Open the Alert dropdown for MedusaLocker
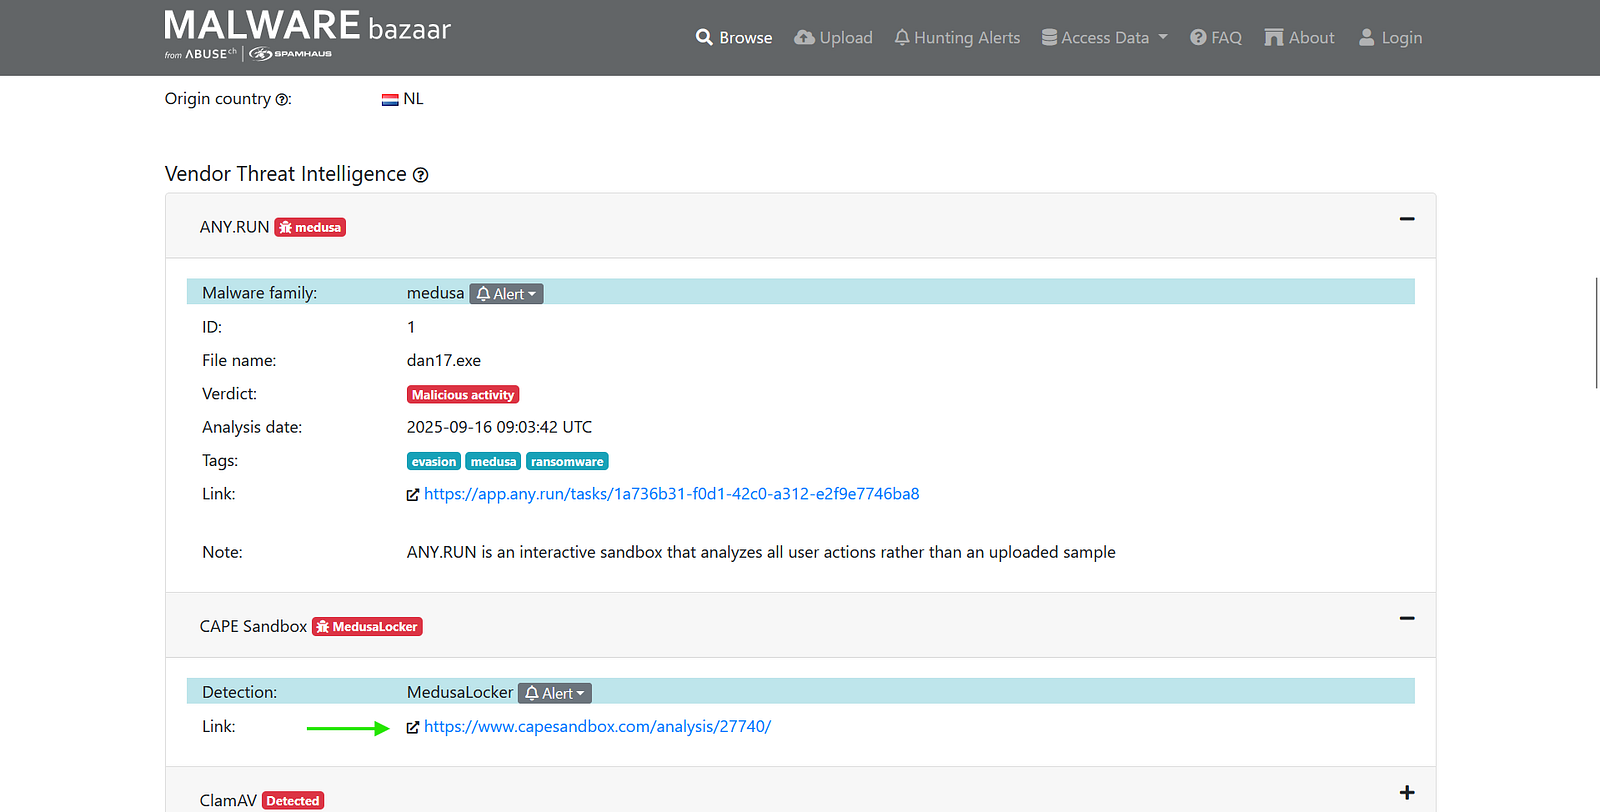The width and height of the screenshot is (1600, 812). pyautogui.click(x=555, y=693)
